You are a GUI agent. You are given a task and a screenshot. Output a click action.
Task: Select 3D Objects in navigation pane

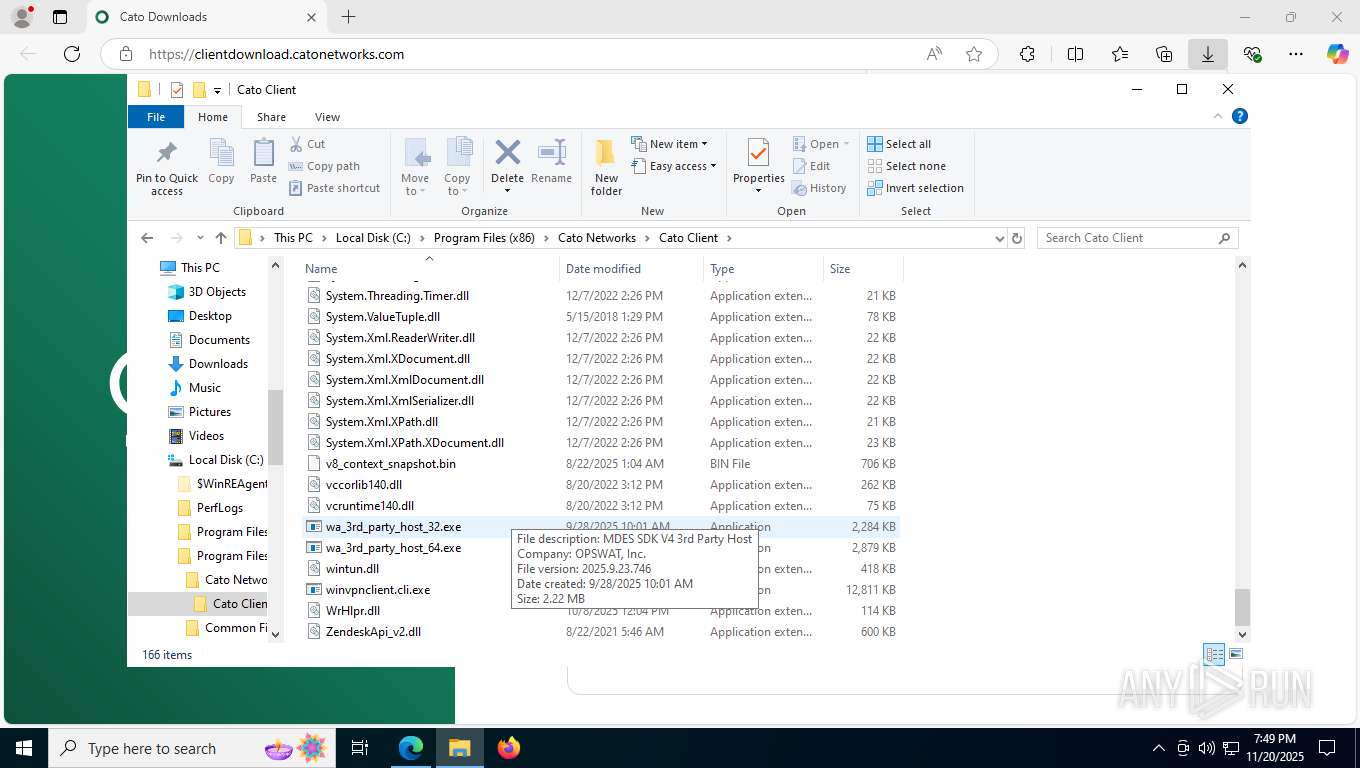point(217,292)
